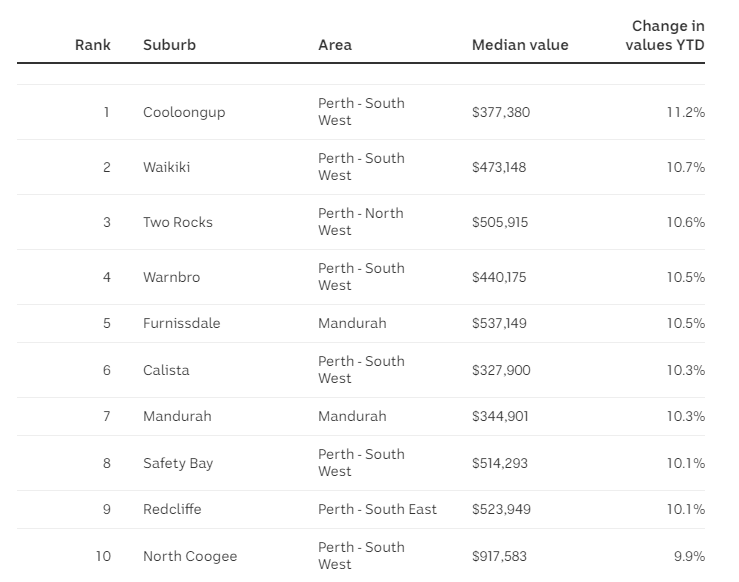Click the Perth - South East area cell
This screenshot has height=582, width=739.
point(378,509)
